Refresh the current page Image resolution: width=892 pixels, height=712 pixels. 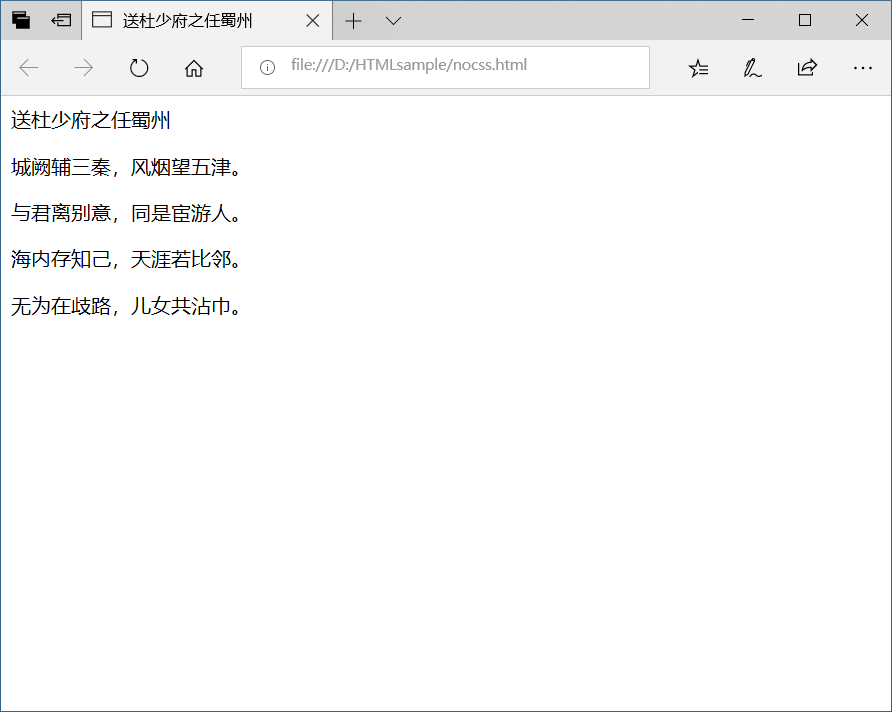[139, 68]
